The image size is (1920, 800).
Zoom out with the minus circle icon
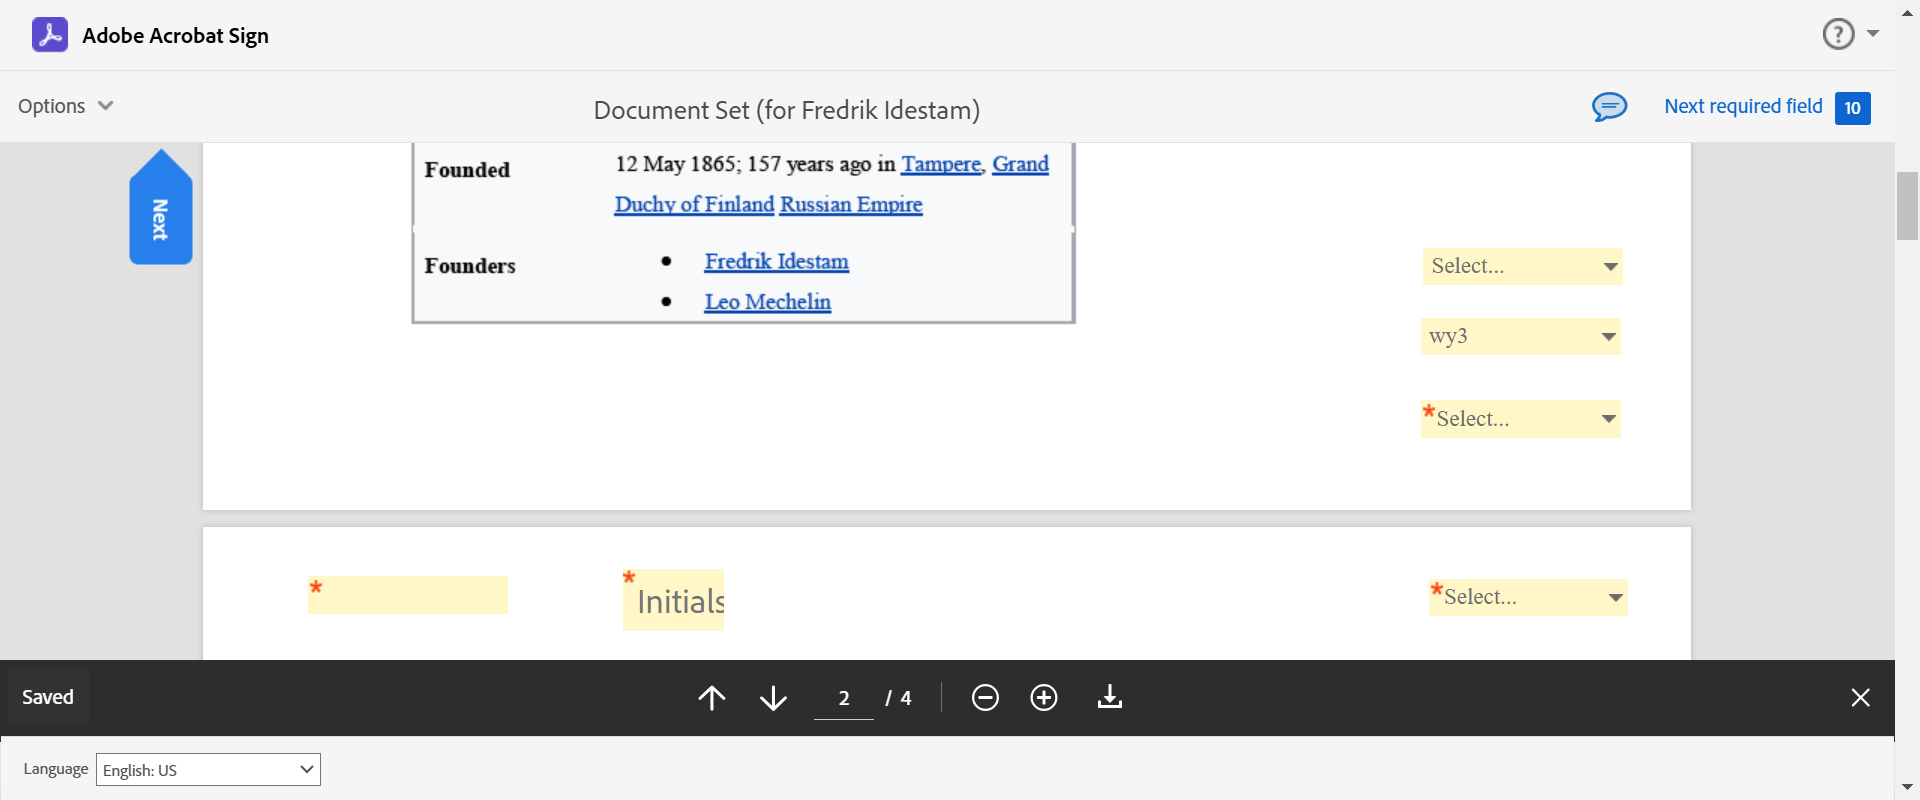click(985, 697)
